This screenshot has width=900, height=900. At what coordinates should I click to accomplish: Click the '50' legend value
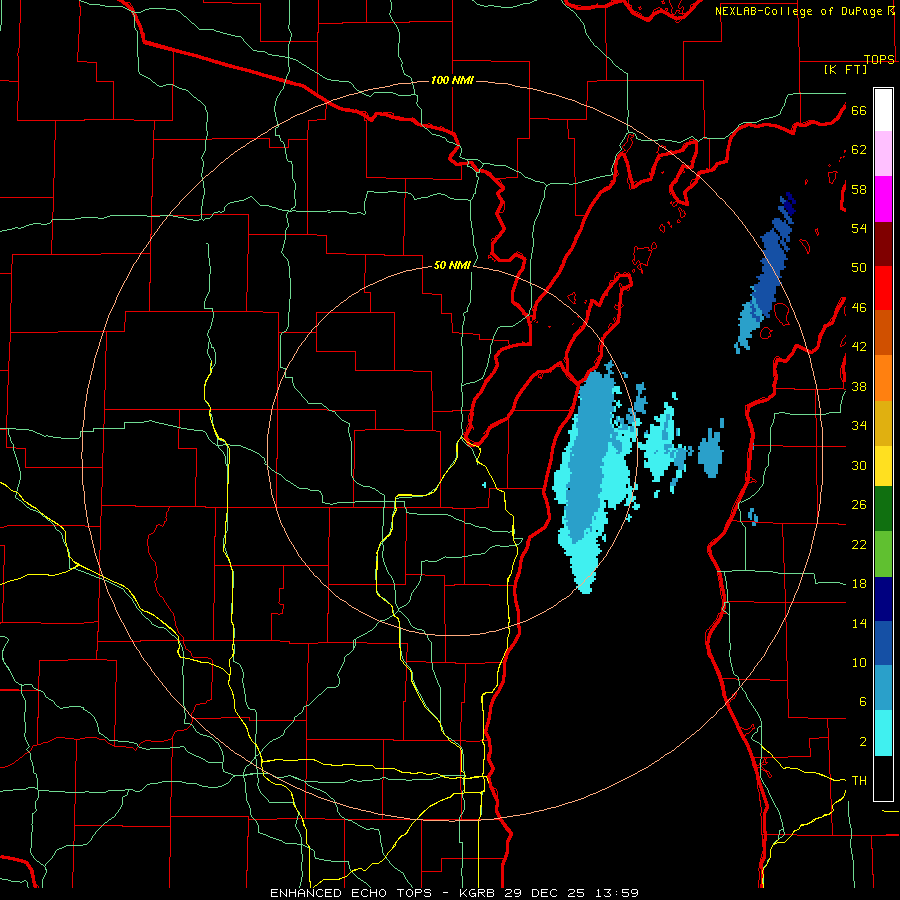point(859,268)
